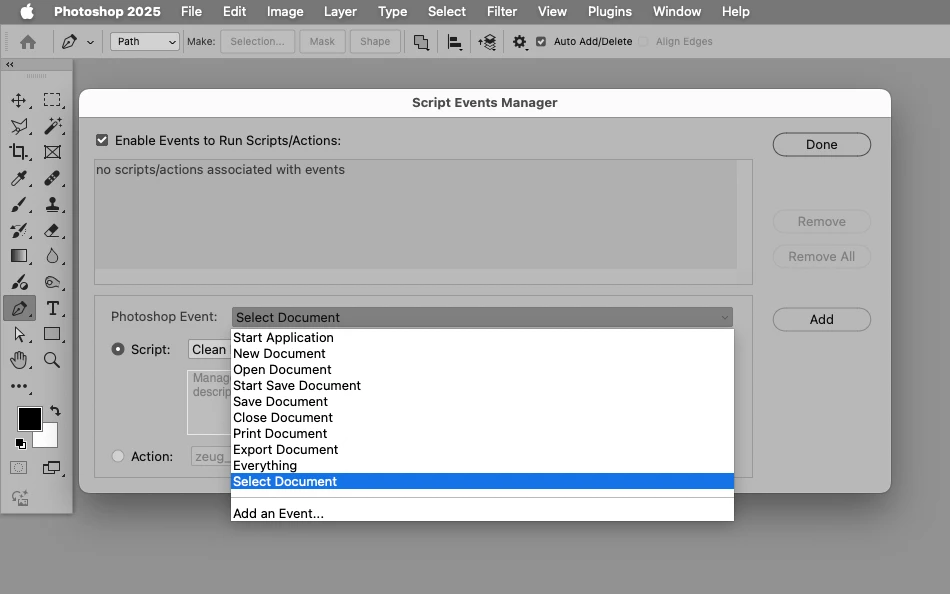Select the Healing Brush tool

point(52,178)
